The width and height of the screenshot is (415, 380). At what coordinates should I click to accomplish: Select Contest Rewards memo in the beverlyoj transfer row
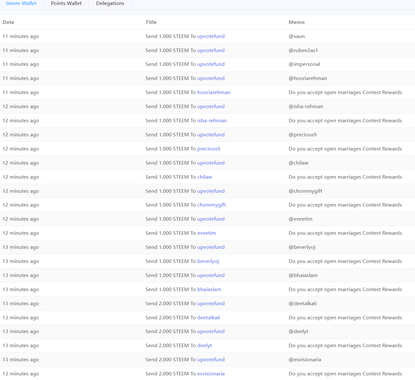pyautogui.click(x=345, y=261)
